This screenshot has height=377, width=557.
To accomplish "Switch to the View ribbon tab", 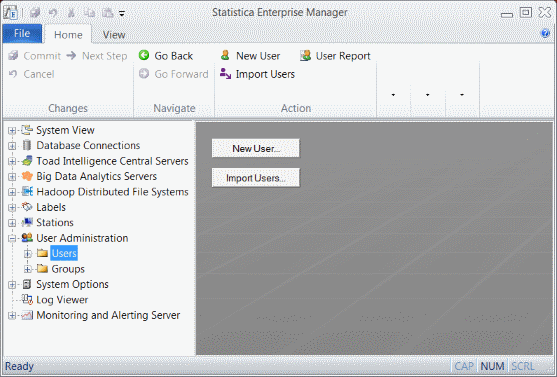I will click(x=114, y=35).
